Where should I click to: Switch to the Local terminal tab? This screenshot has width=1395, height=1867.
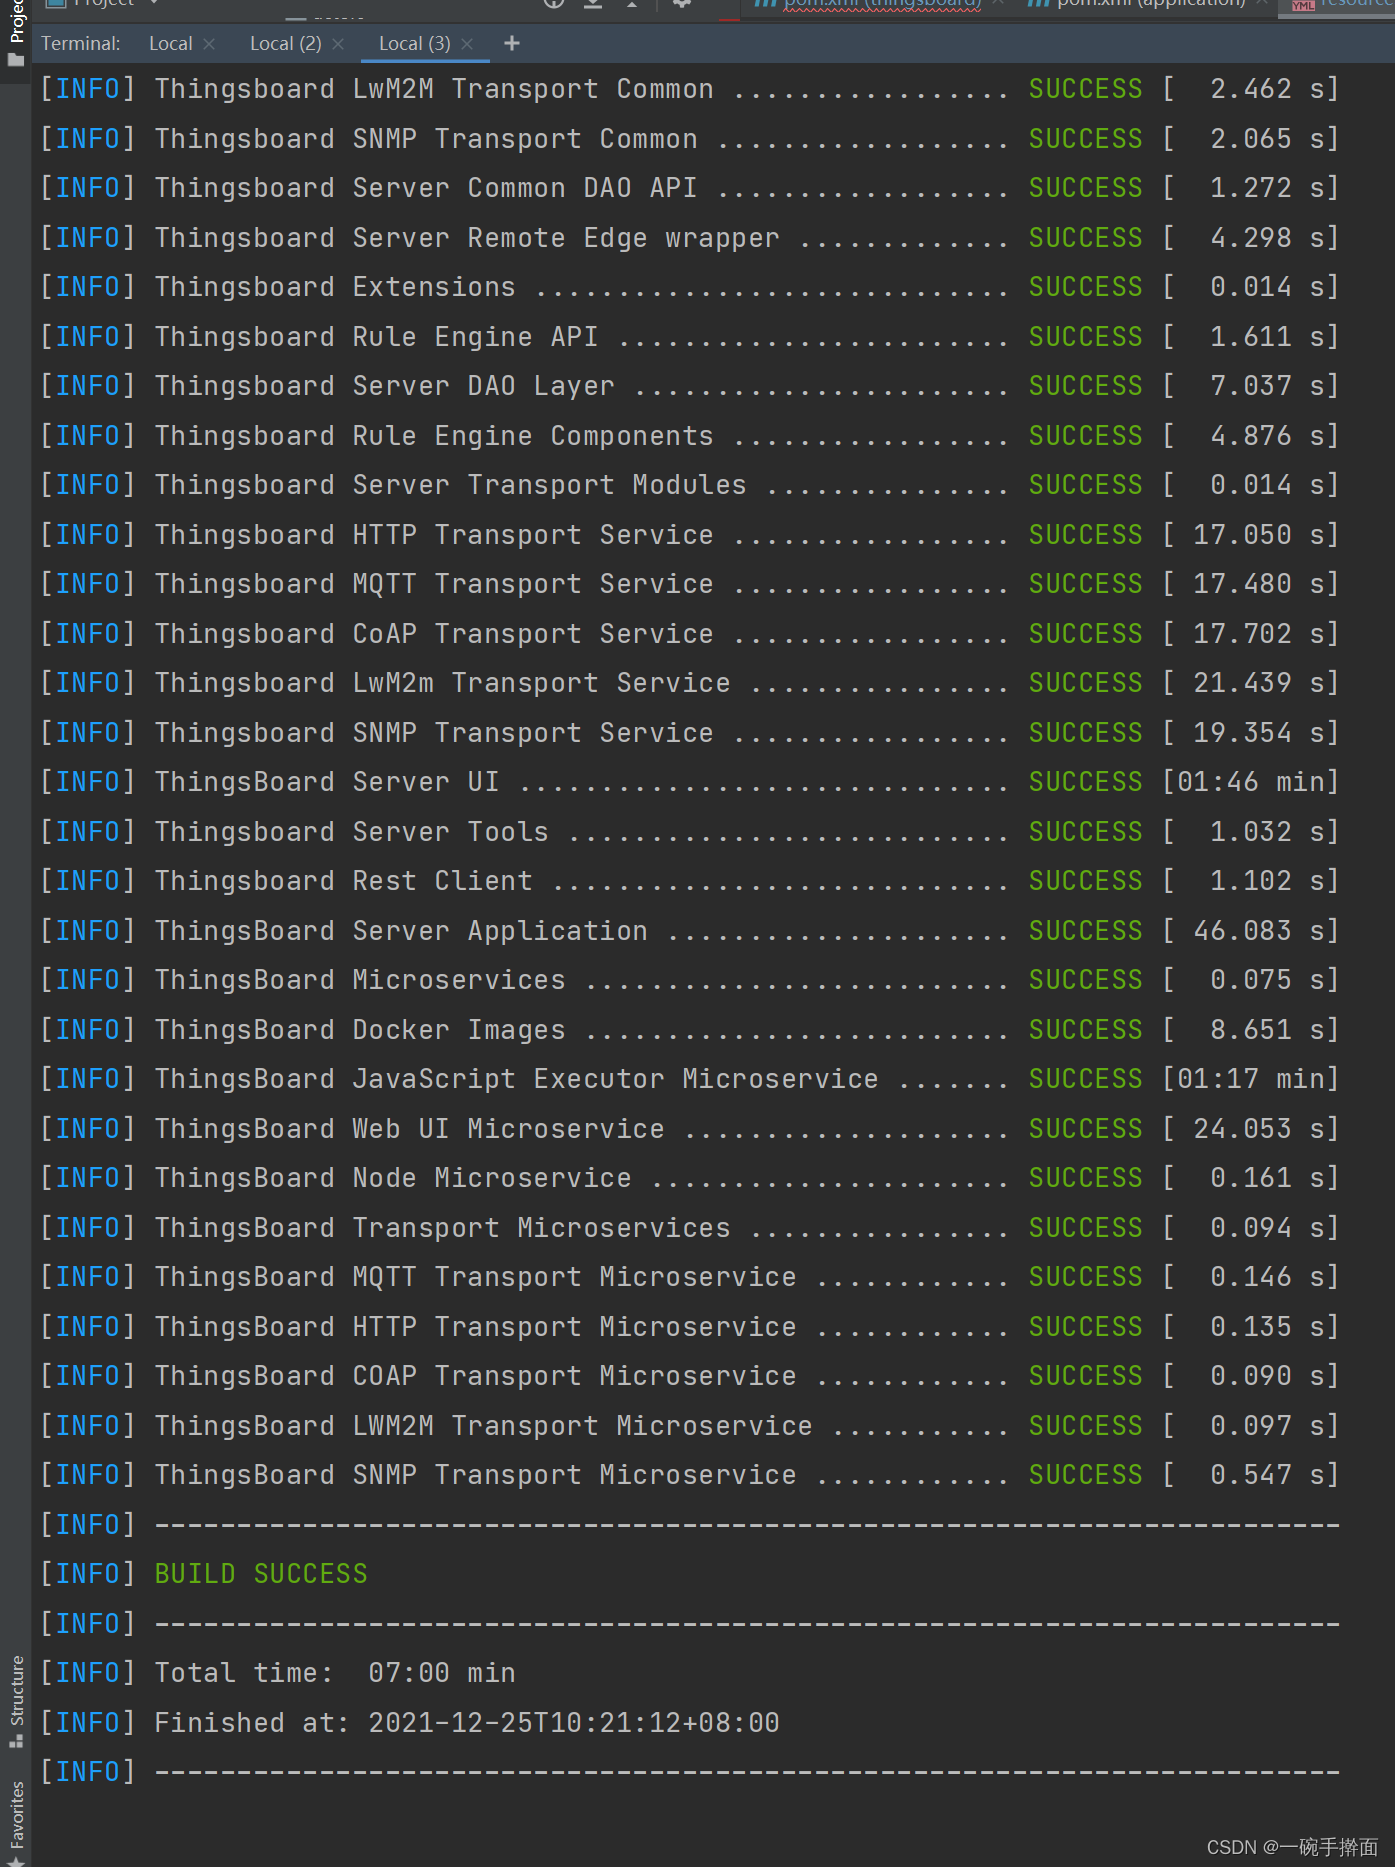pos(170,44)
